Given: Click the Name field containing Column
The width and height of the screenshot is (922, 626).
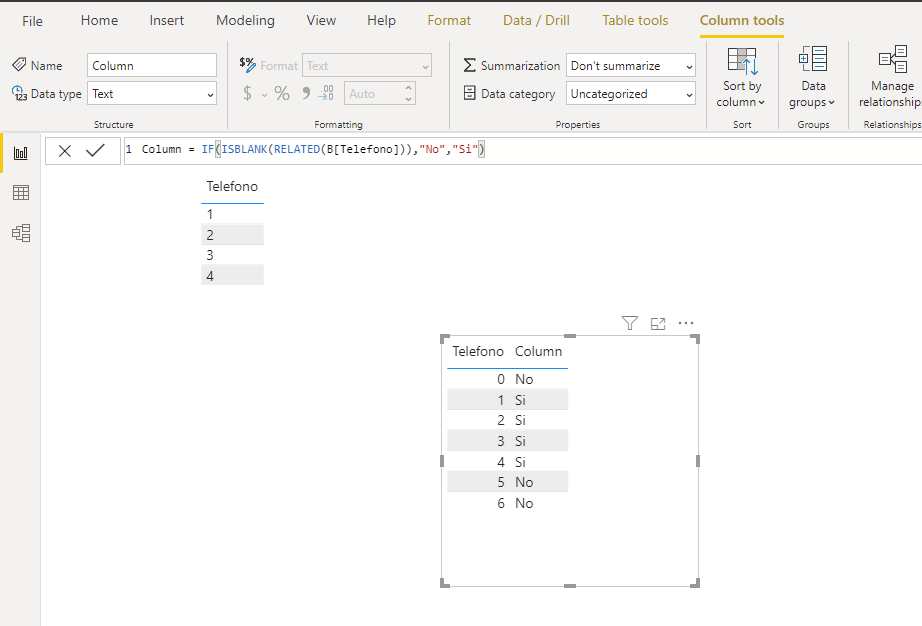Looking at the screenshot, I should tap(152, 65).
